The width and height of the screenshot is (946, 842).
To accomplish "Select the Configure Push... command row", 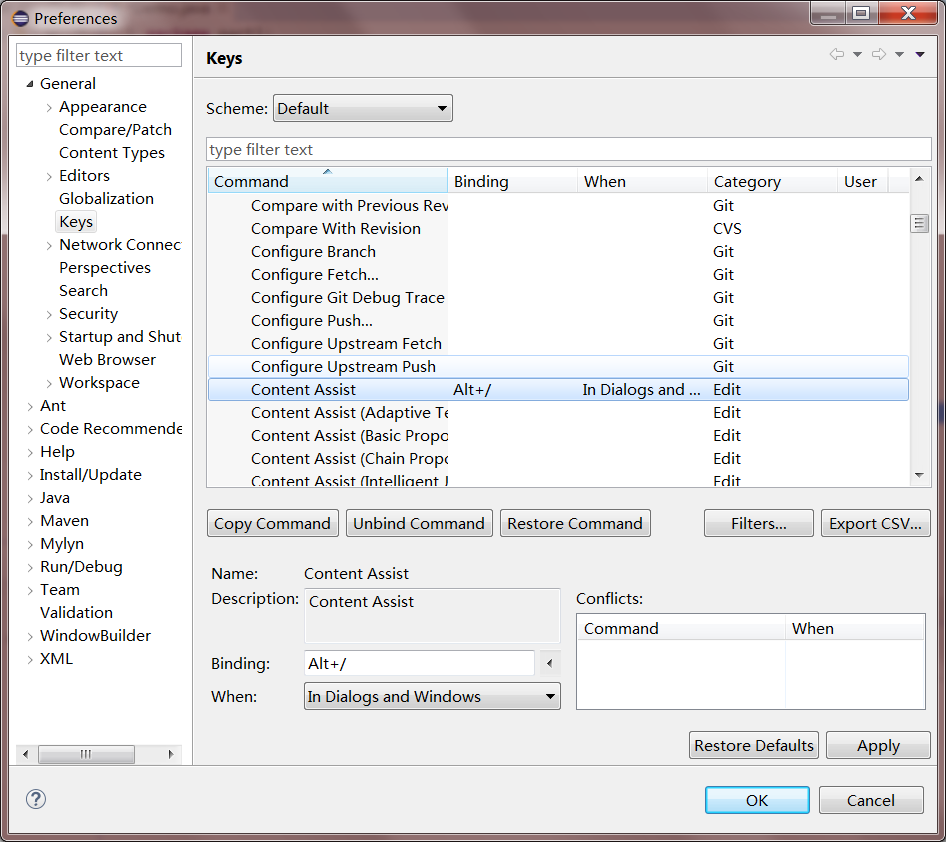I will (x=558, y=320).
